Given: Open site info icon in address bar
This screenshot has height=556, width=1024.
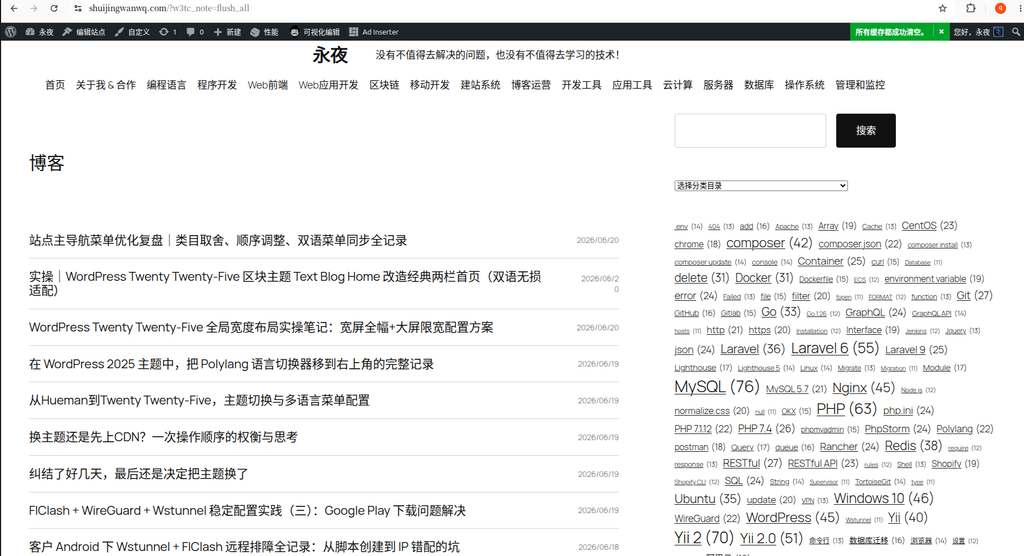Looking at the screenshot, I should coord(78,8).
